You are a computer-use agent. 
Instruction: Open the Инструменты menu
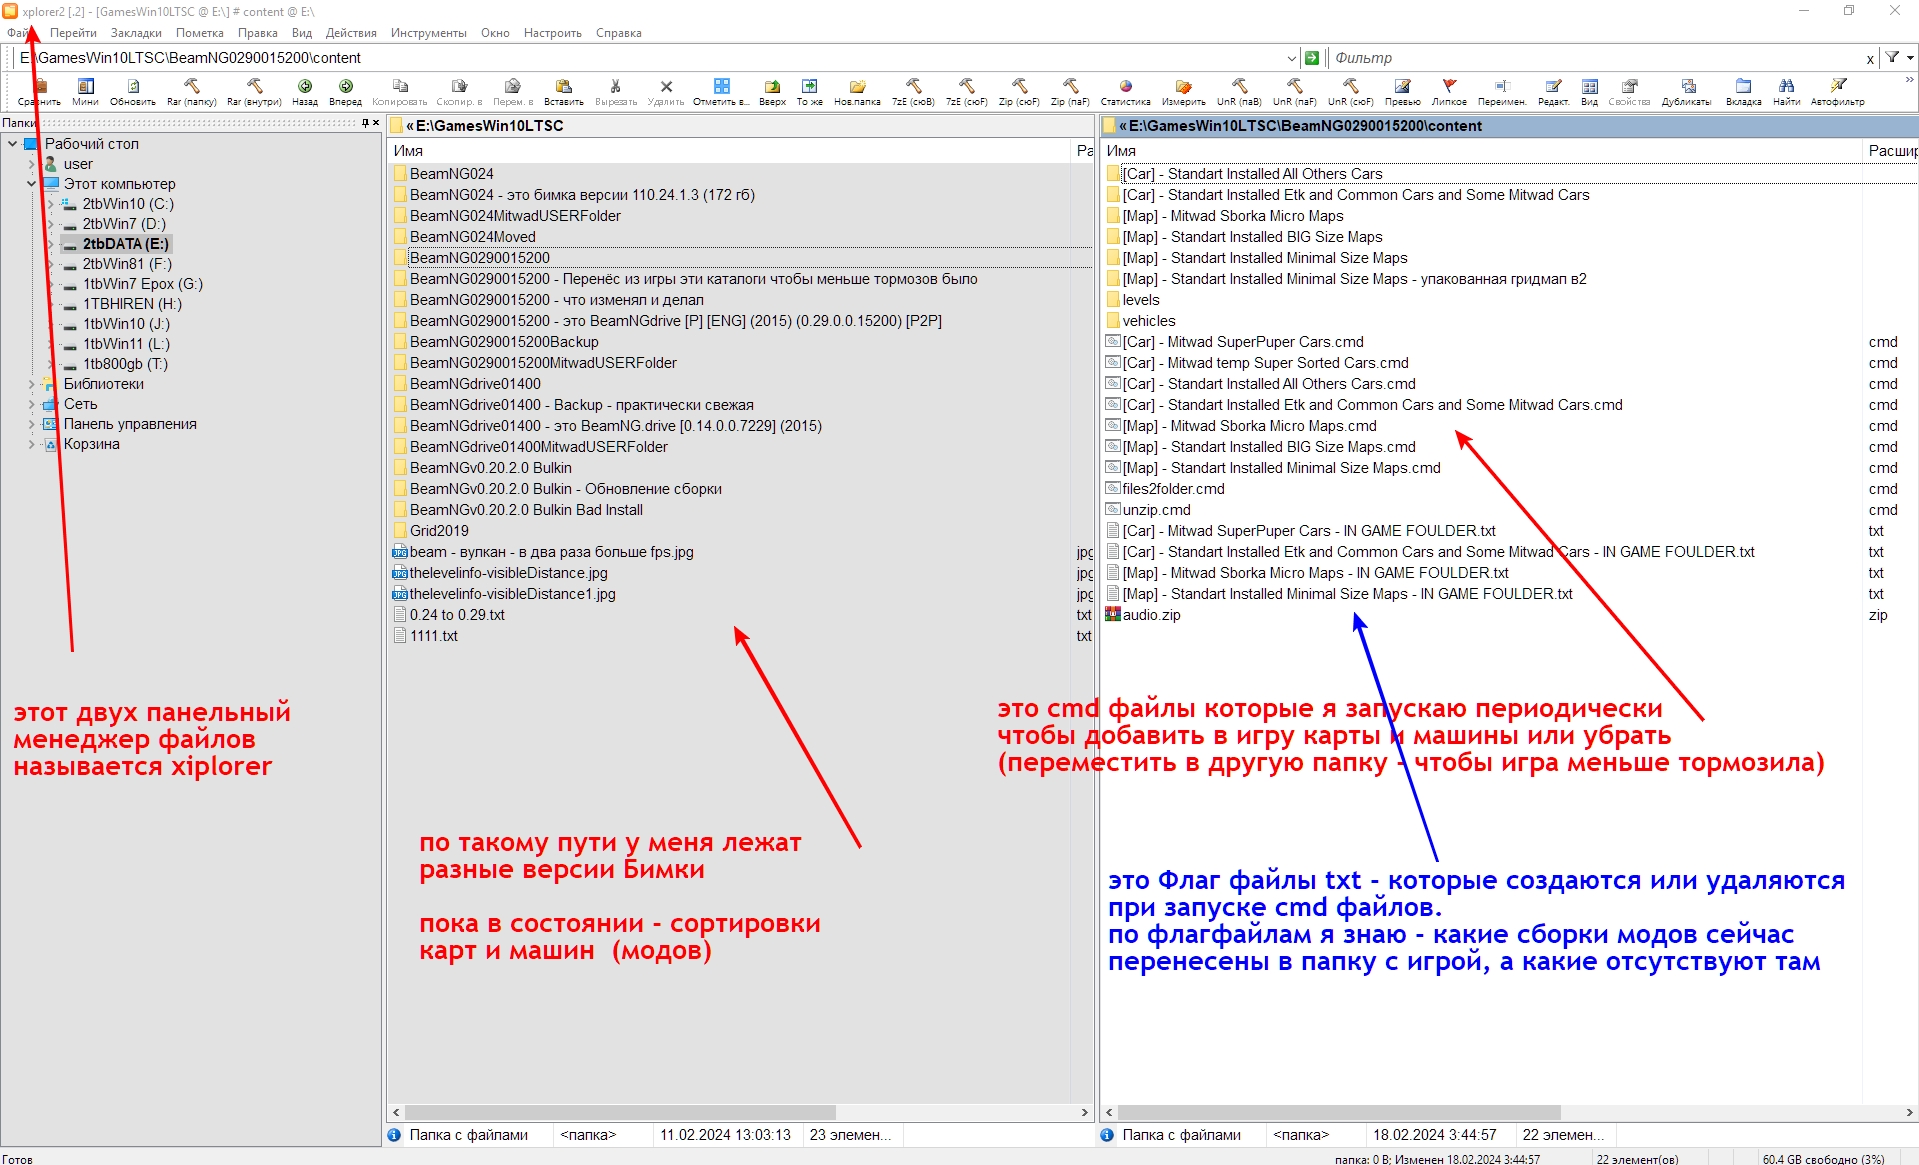pyautogui.click(x=428, y=33)
